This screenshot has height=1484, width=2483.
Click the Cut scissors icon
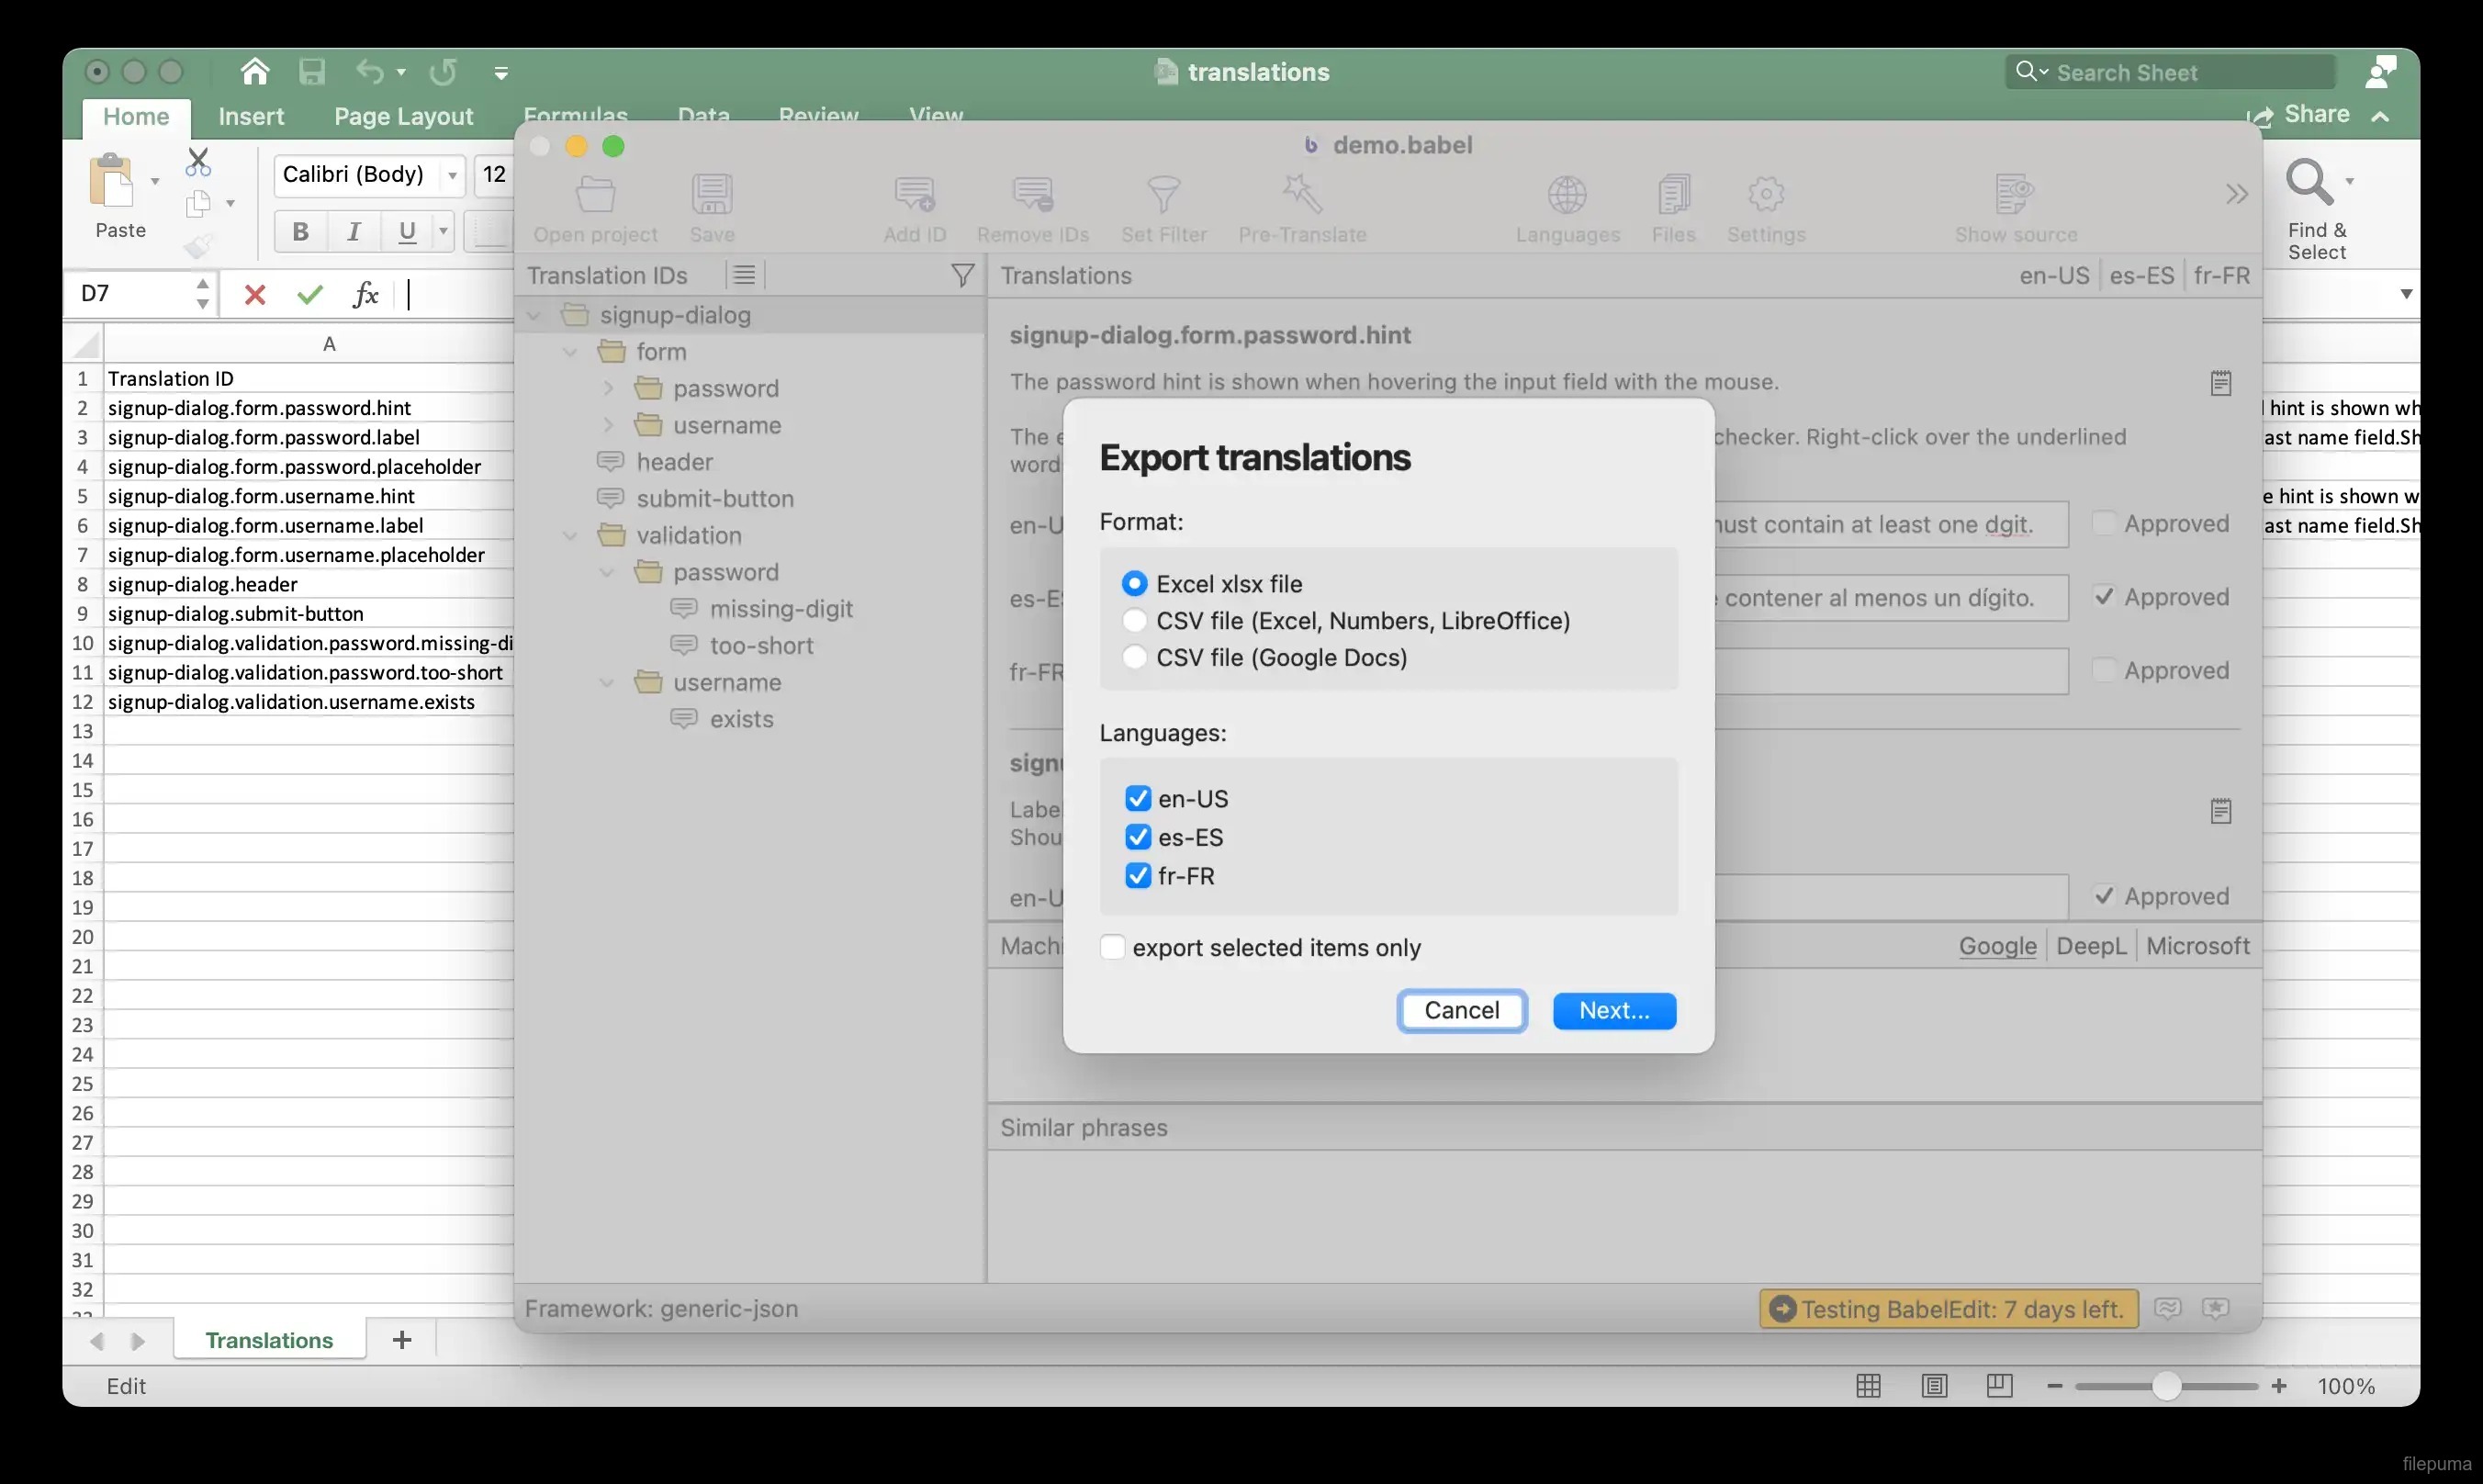(198, 161)
